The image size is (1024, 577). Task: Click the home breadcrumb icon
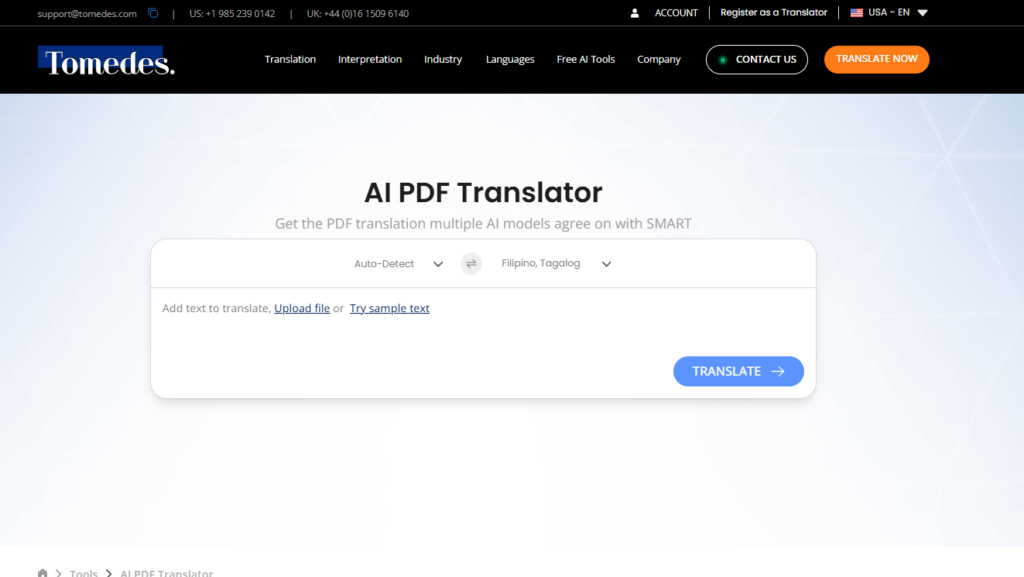point(42,573)
